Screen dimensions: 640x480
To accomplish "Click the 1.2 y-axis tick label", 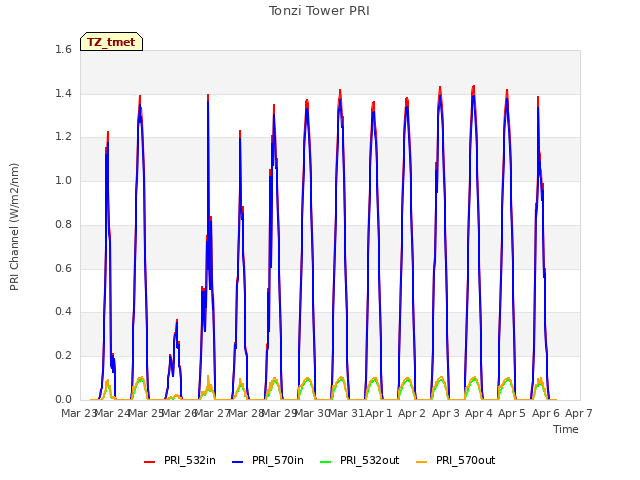I will [x=63, y=137].
